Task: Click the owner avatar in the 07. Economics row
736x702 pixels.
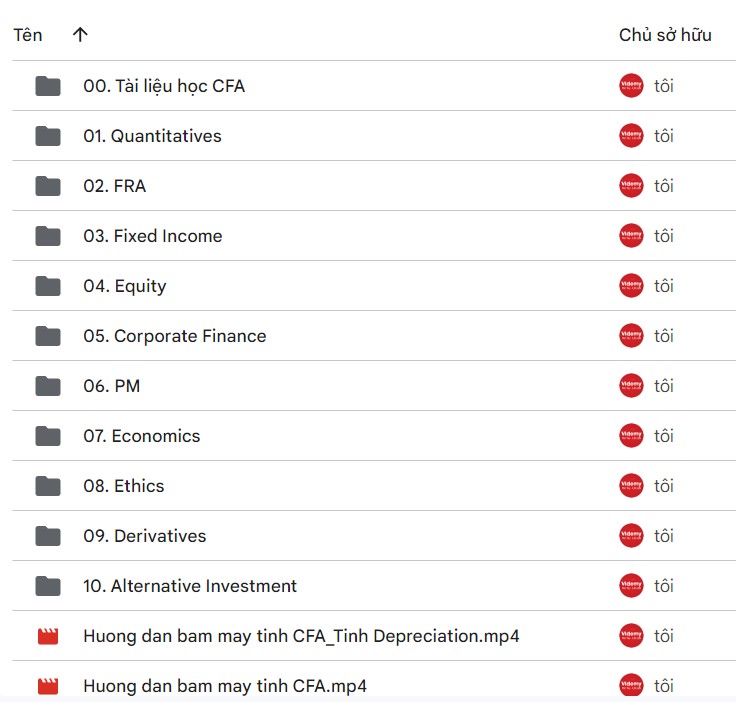Action: (631, 436)
